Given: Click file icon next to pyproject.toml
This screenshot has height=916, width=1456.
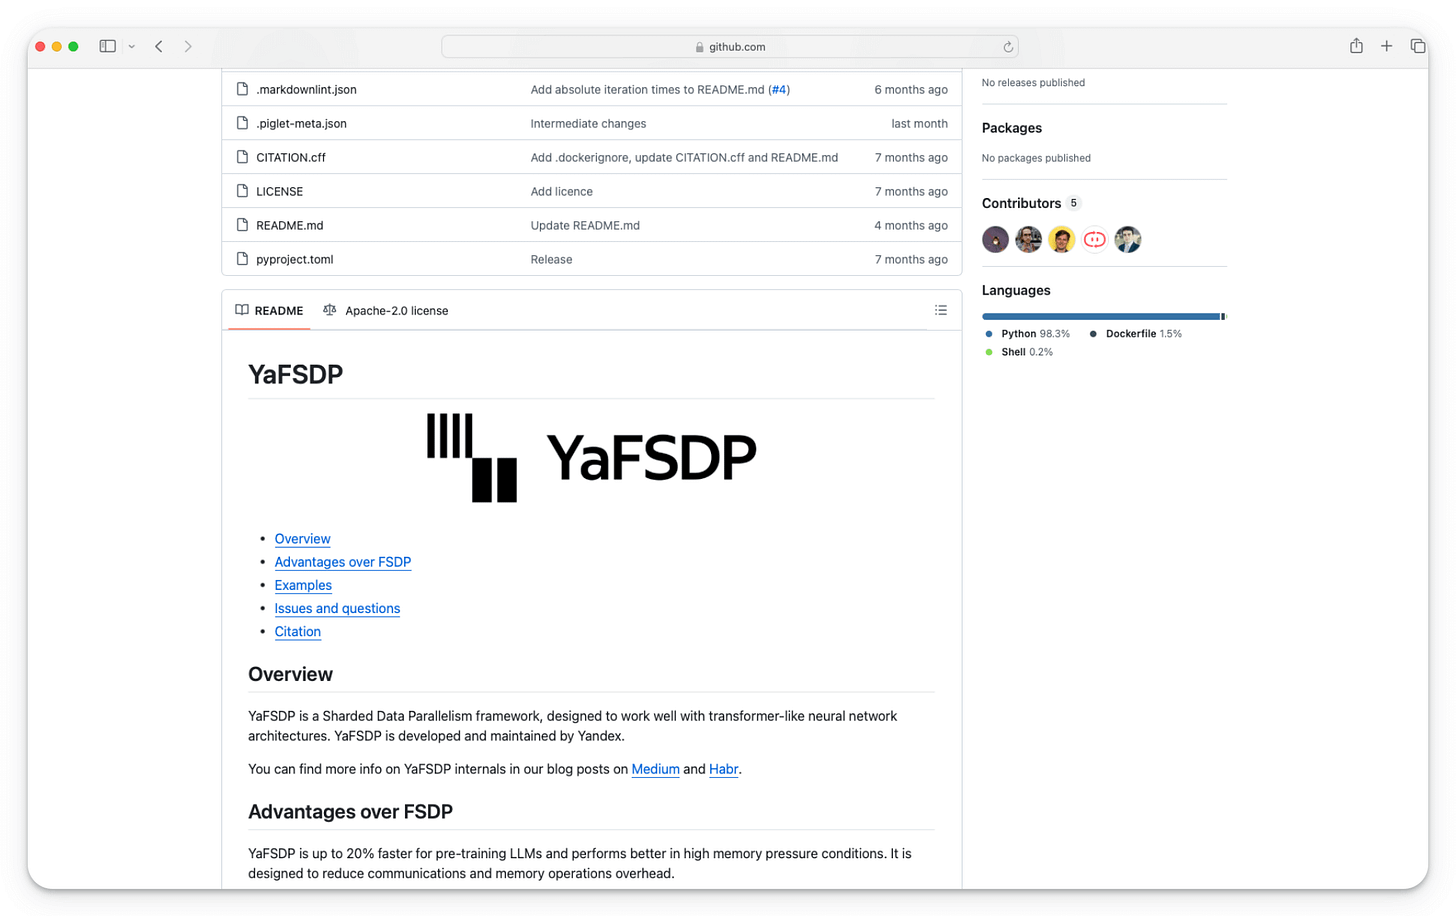Looking at the screenshot, I should [242, 259].
